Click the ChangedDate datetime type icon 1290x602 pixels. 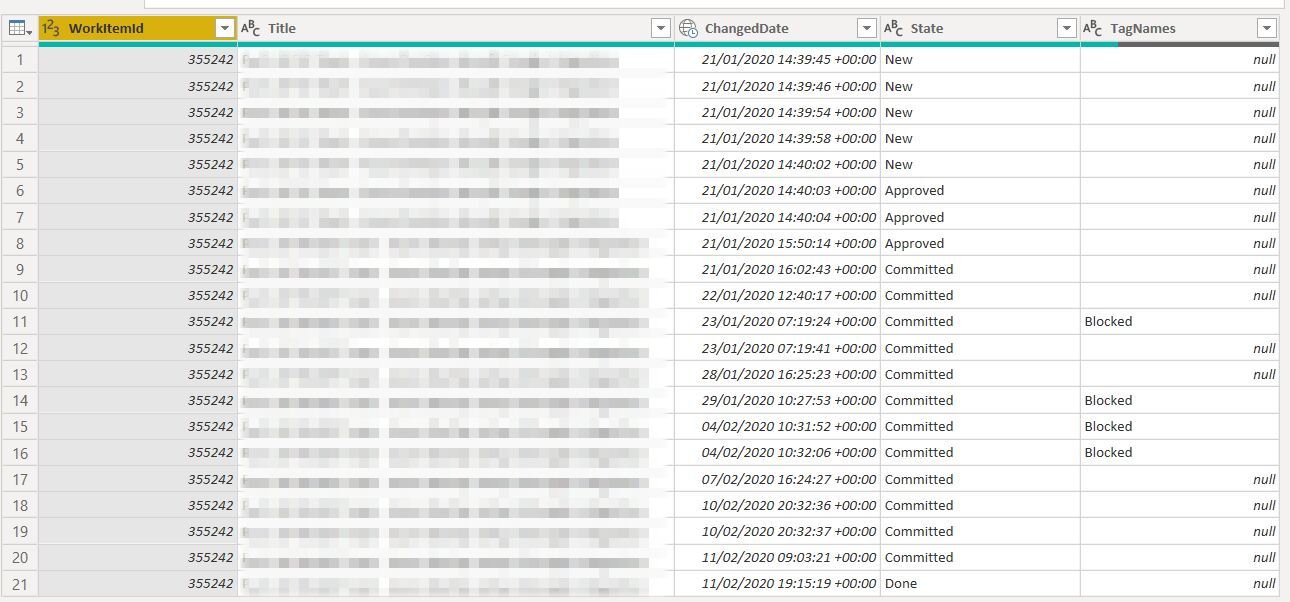pyautogui.click(x=688, y=28)
